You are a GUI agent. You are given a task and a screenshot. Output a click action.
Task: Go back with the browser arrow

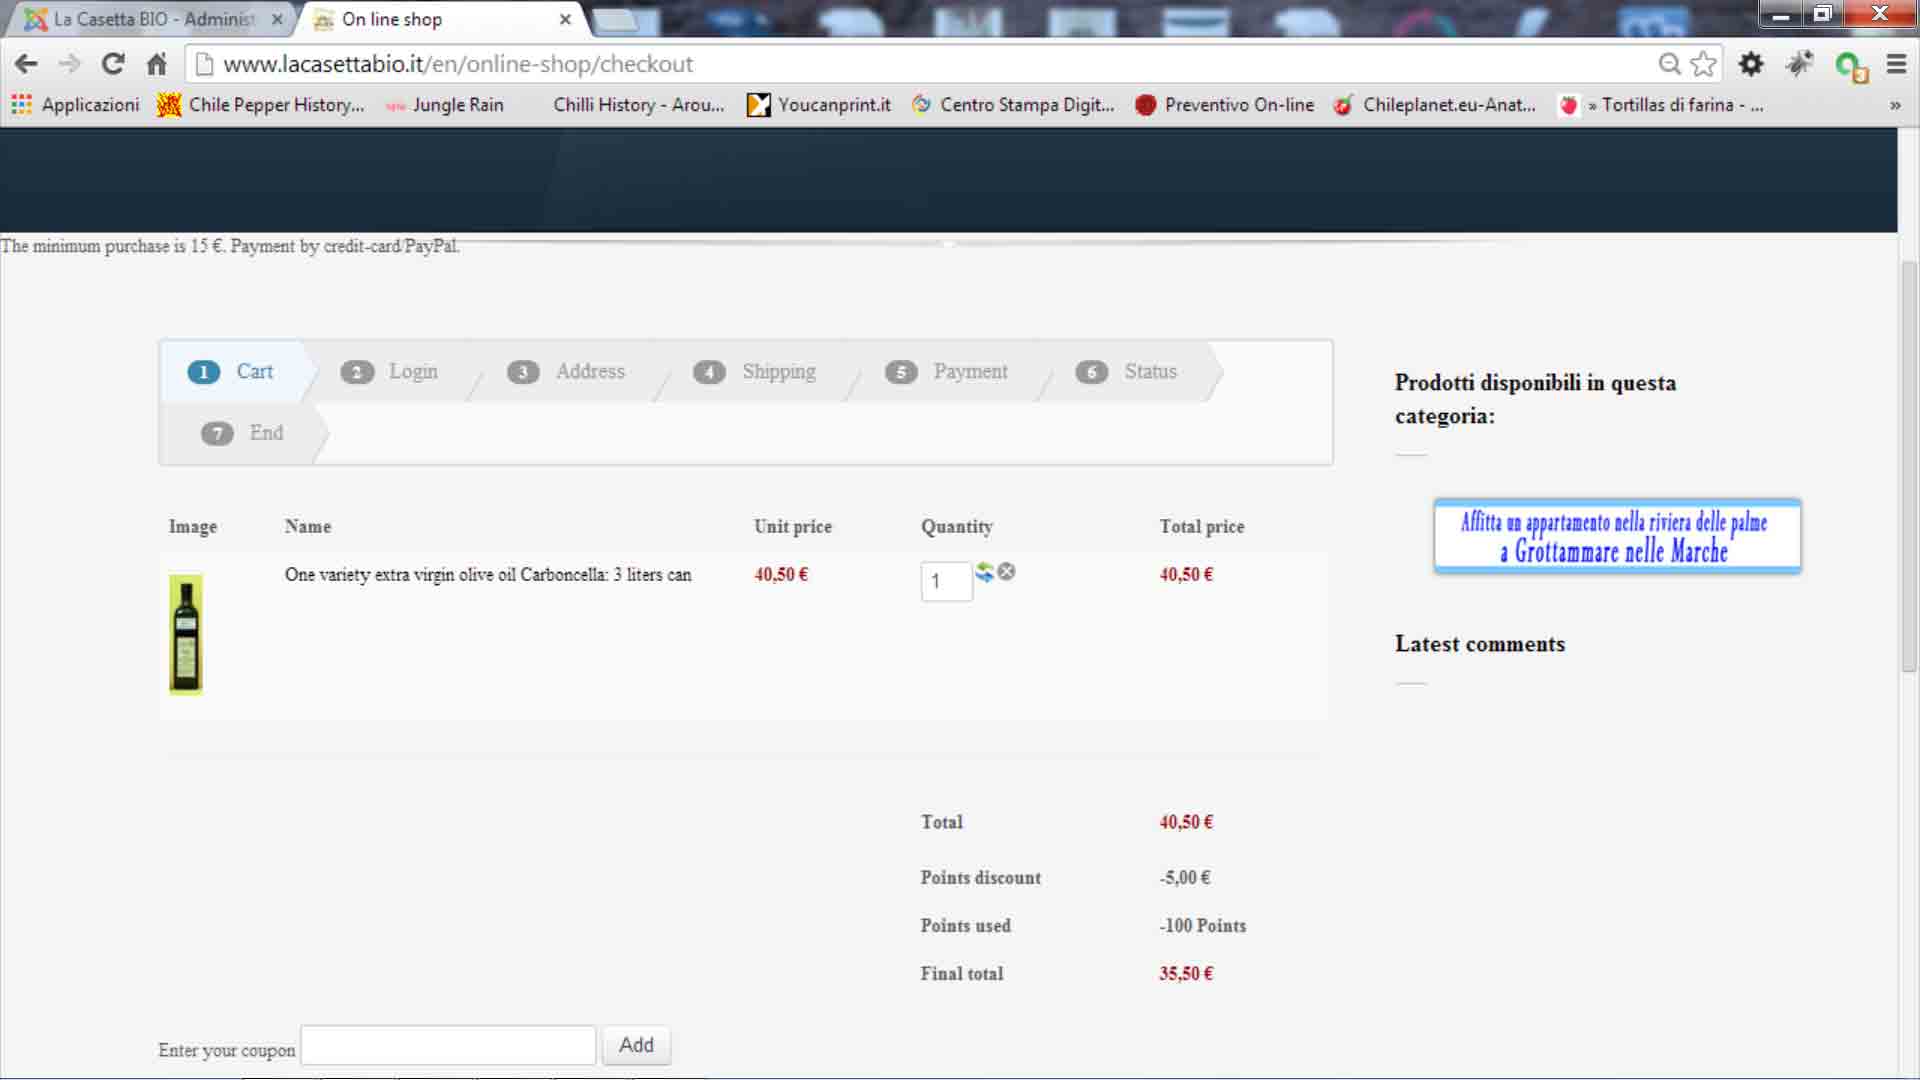26,64
